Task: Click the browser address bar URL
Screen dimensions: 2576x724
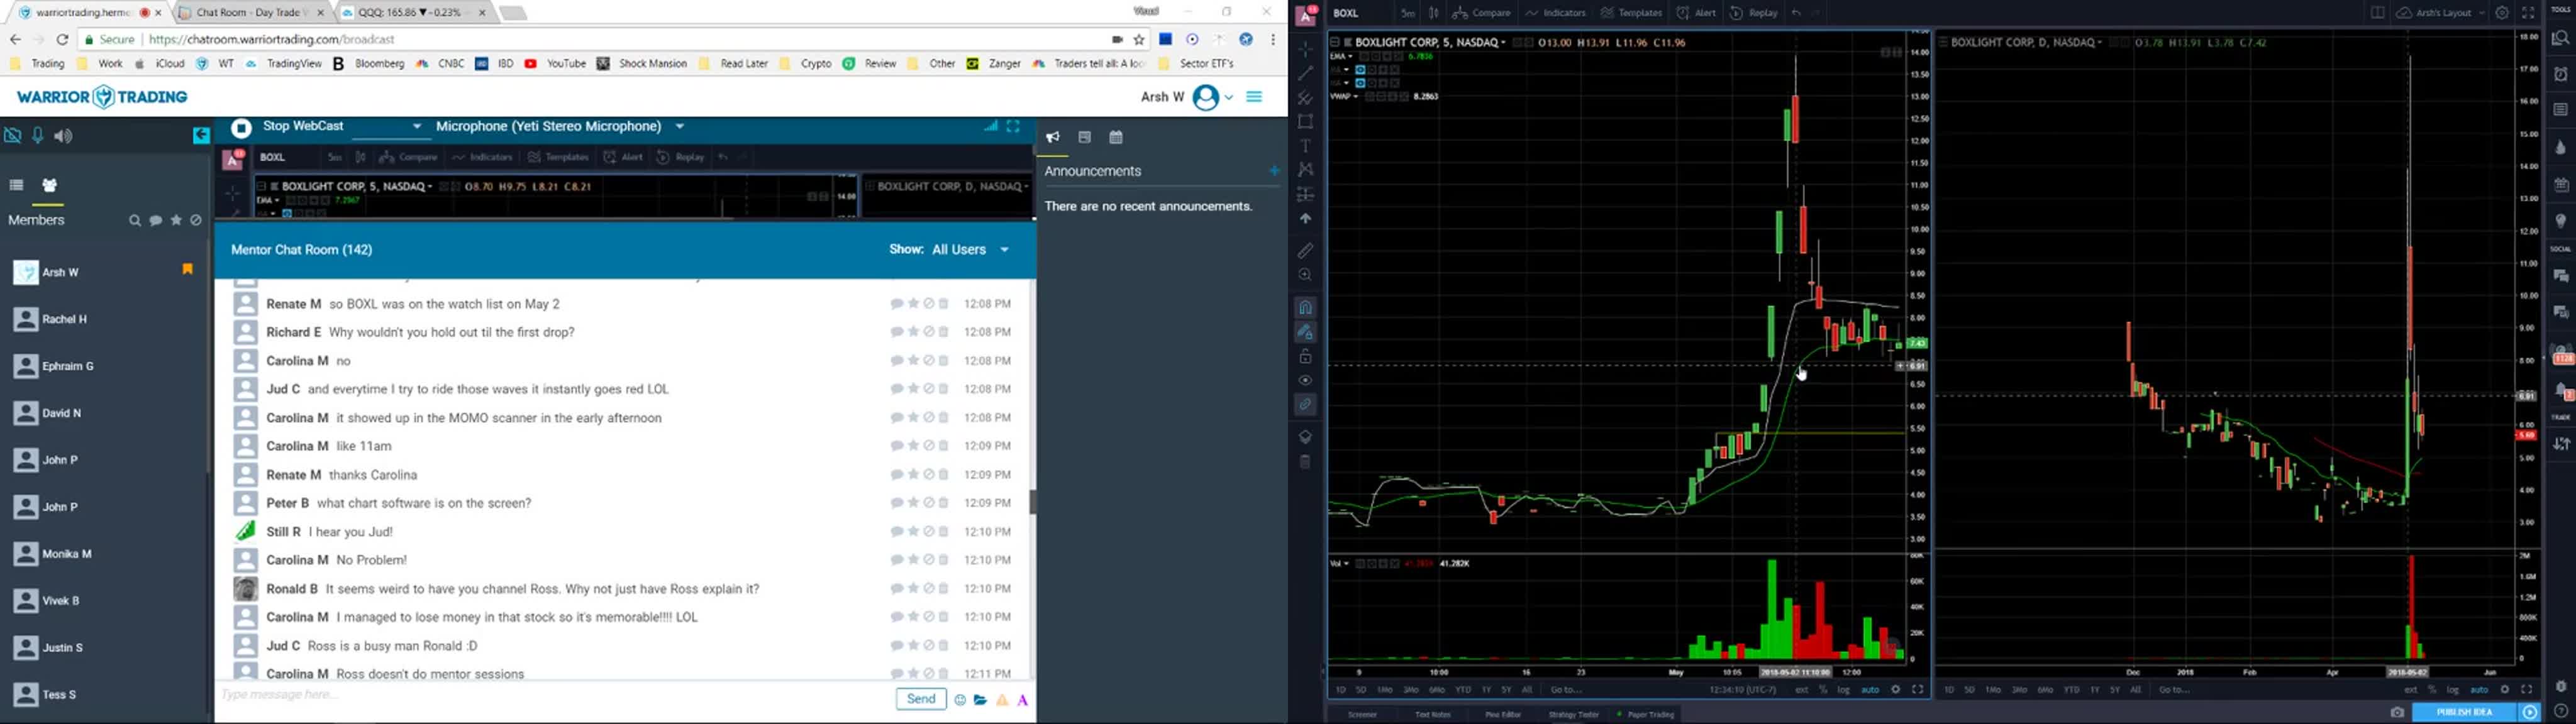Action: click(272, 40)
